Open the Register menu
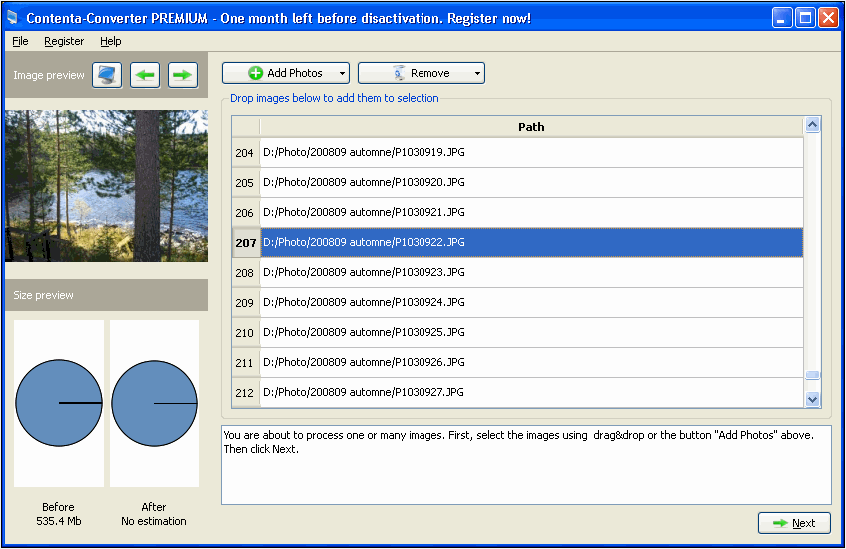The image size is (846, 549). [64, 42]
